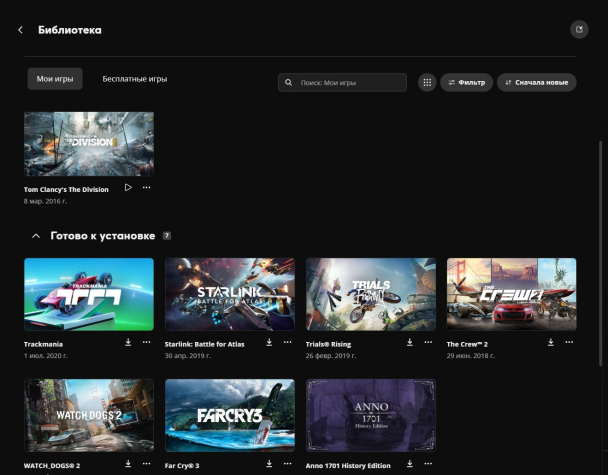608x475 pixels.
Task: Focus the Поиск: Мои игры search field
Action: pyautogui.click(x=342, y=82)
